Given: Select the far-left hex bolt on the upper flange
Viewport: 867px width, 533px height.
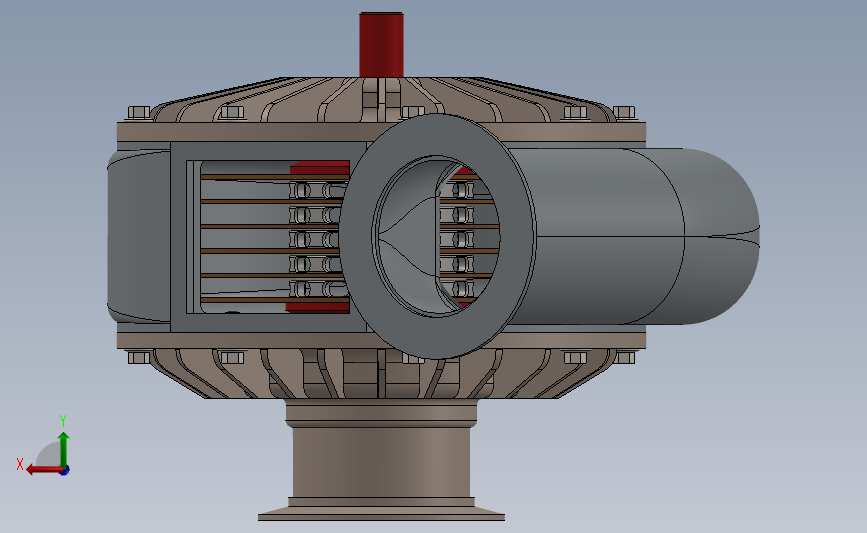Looking at the screenshot, I should (139, 113).
